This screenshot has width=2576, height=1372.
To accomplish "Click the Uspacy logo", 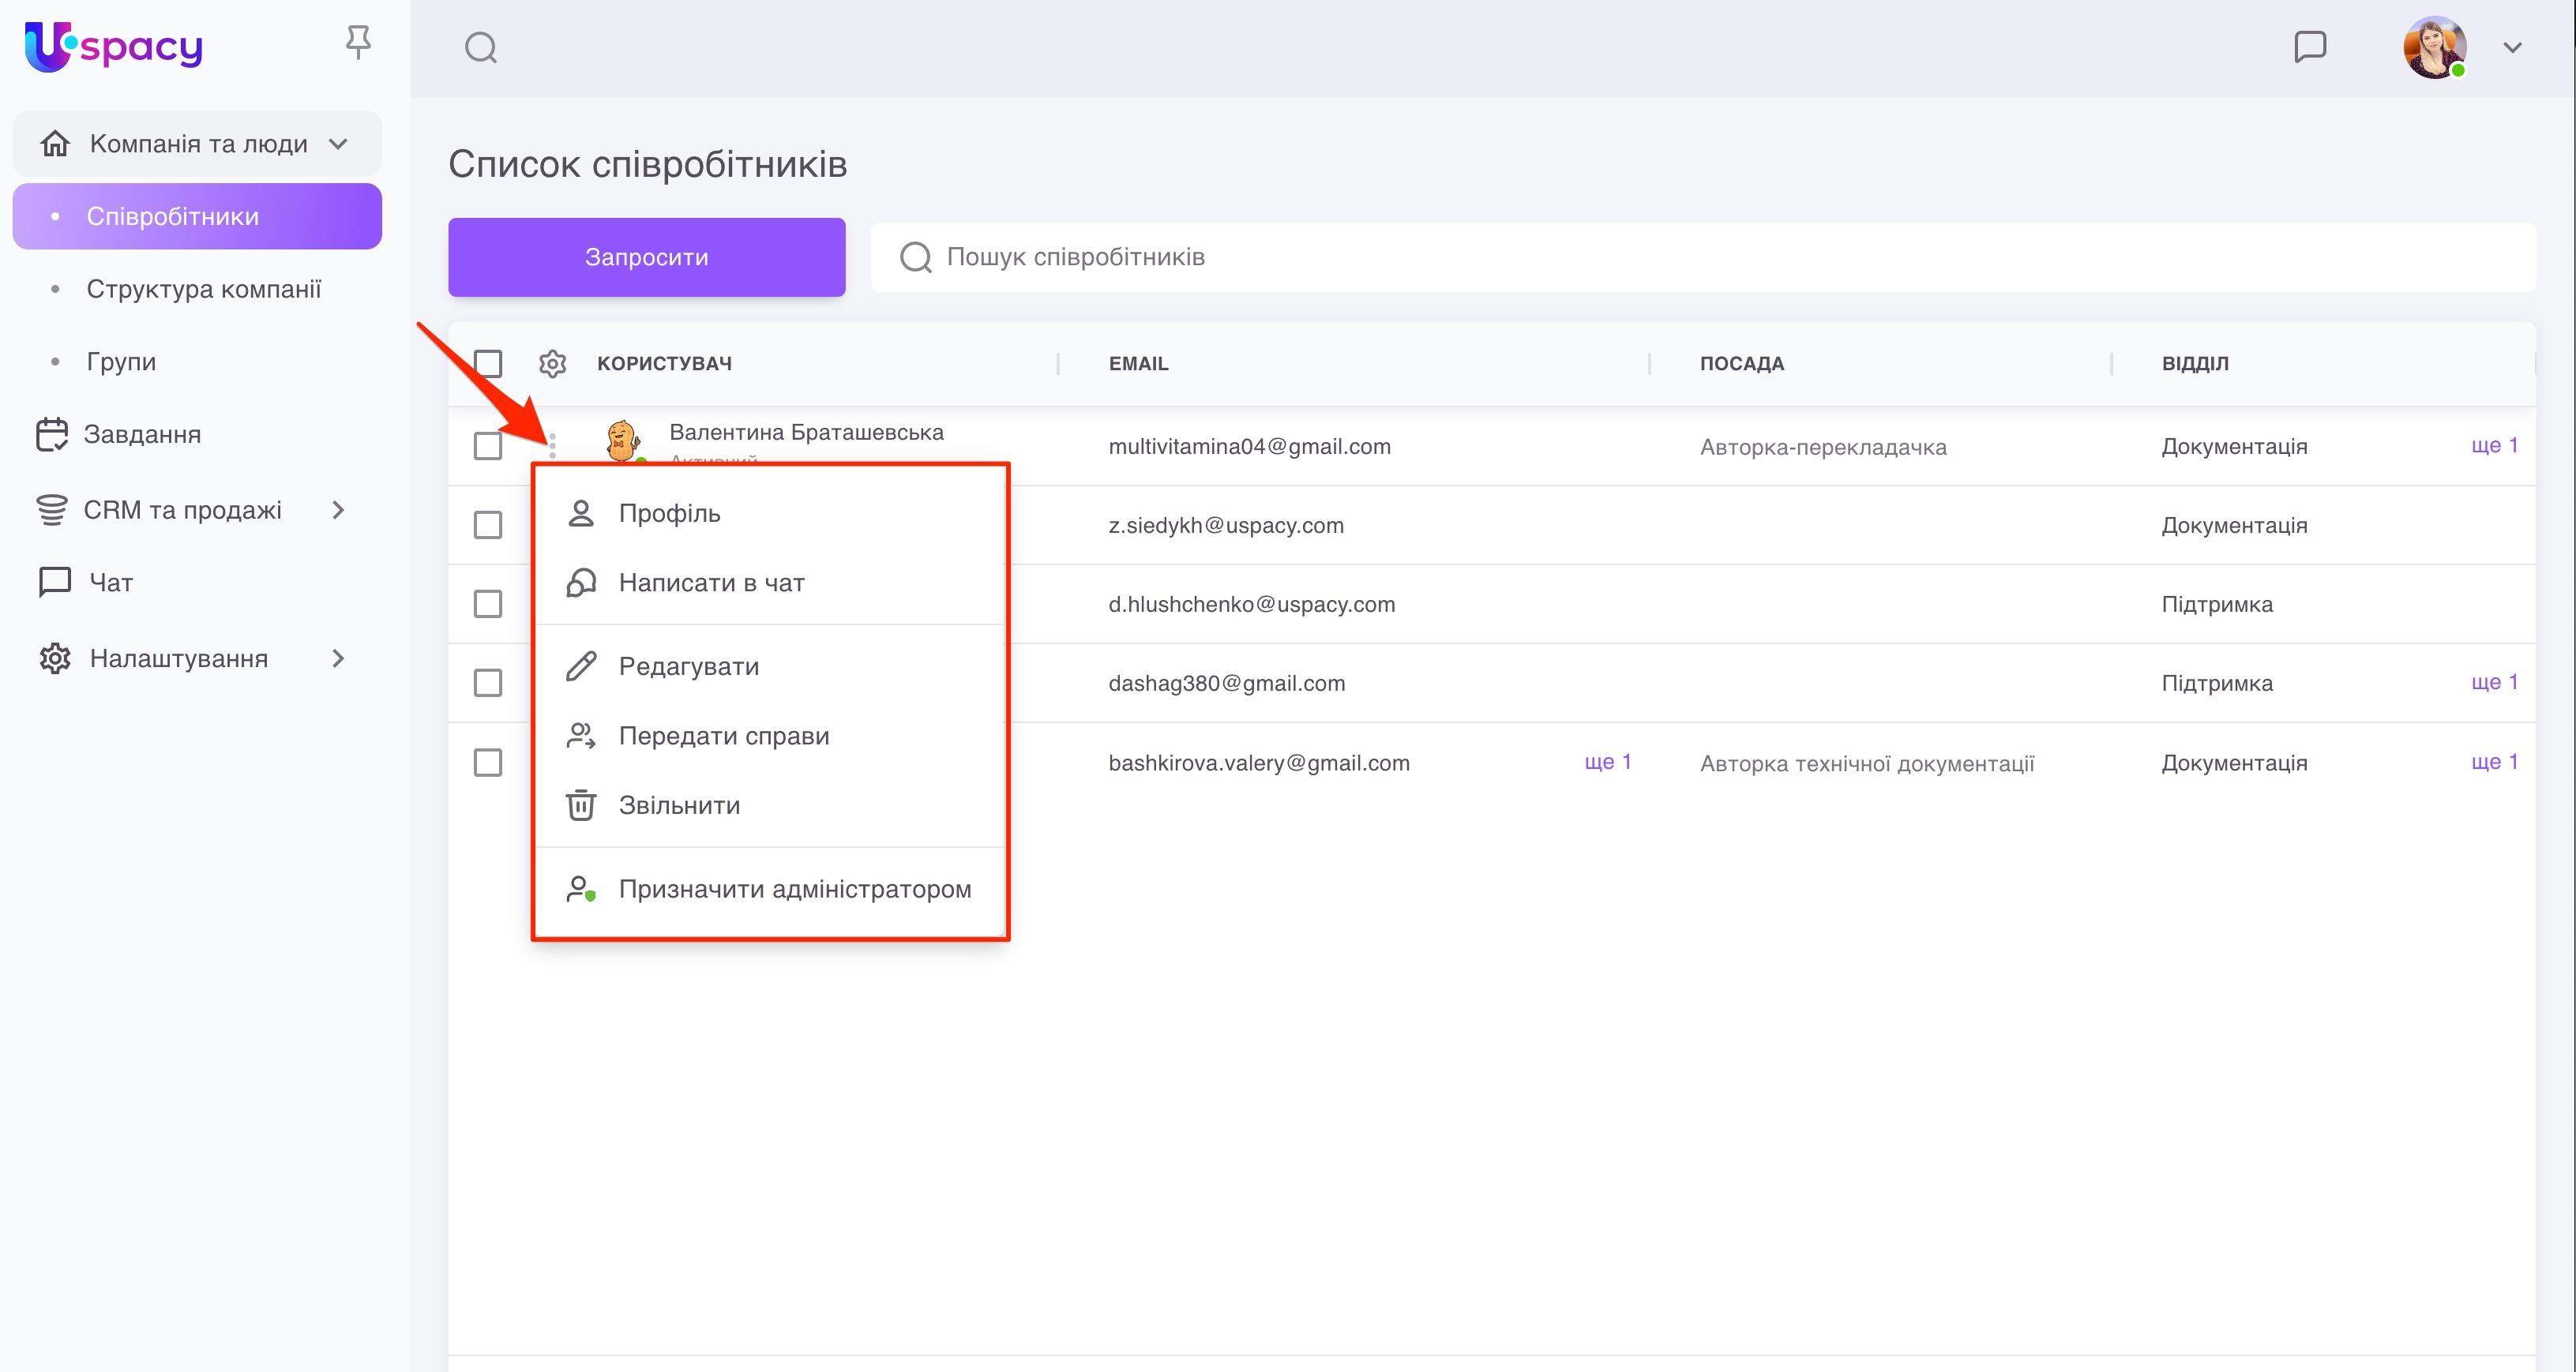I will 113,47.
